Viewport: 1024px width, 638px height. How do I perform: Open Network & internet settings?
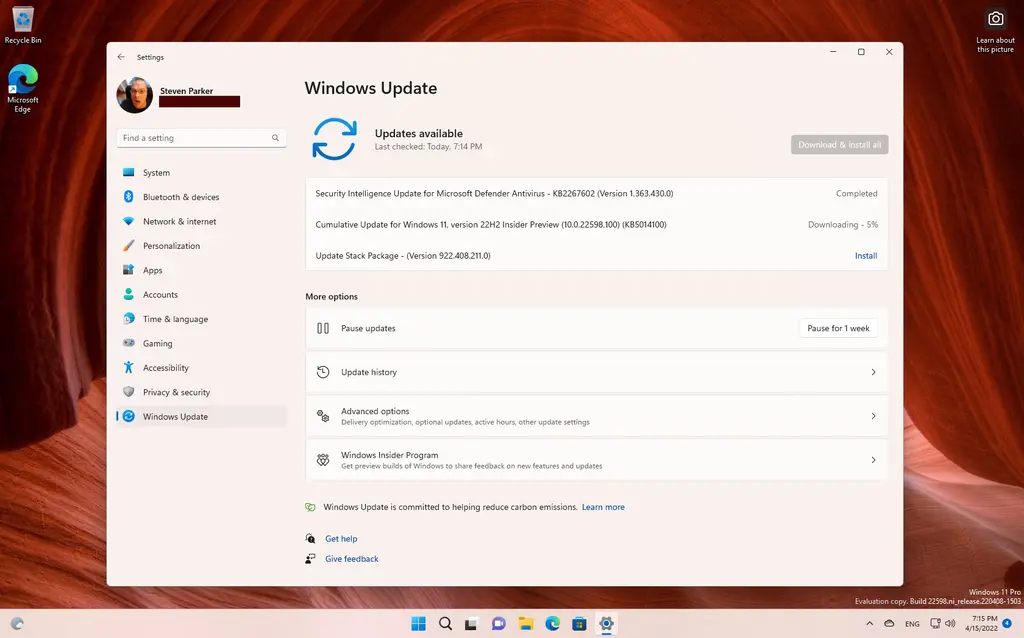point(179,221)
